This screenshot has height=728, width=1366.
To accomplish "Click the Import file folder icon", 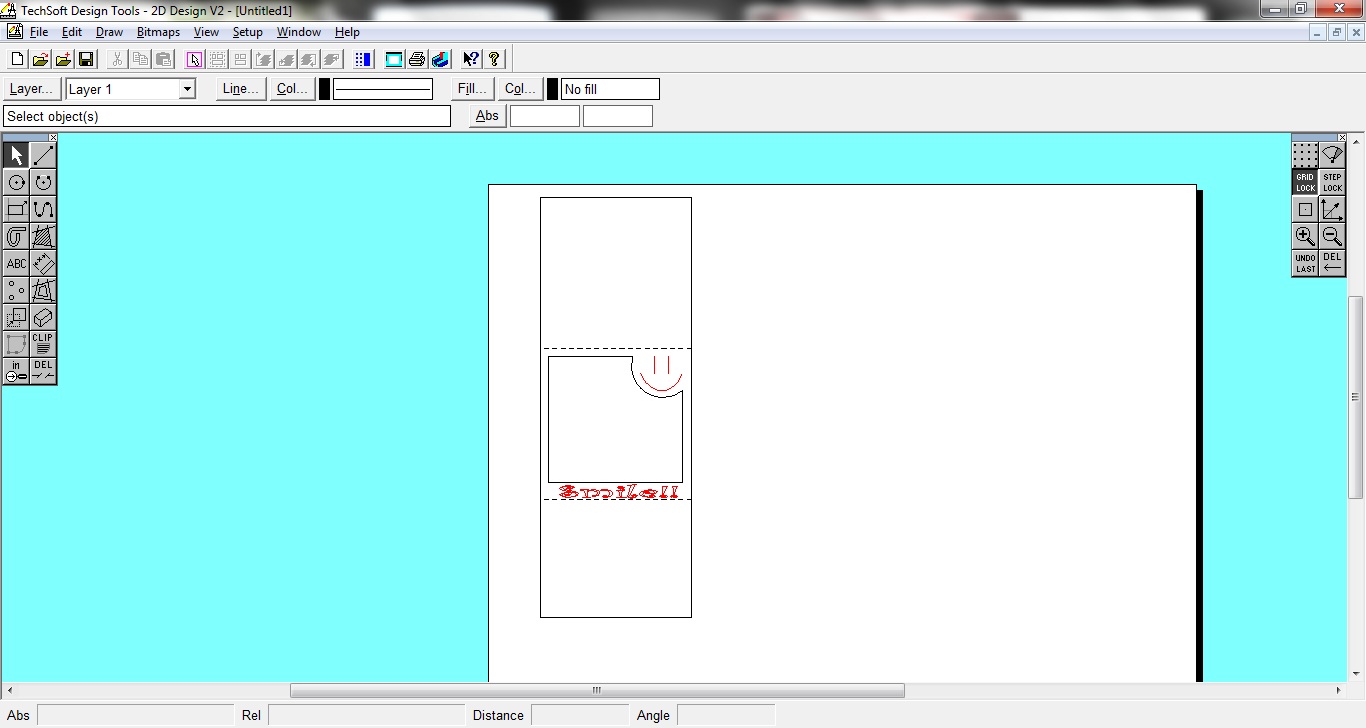I will coord(63,59).
